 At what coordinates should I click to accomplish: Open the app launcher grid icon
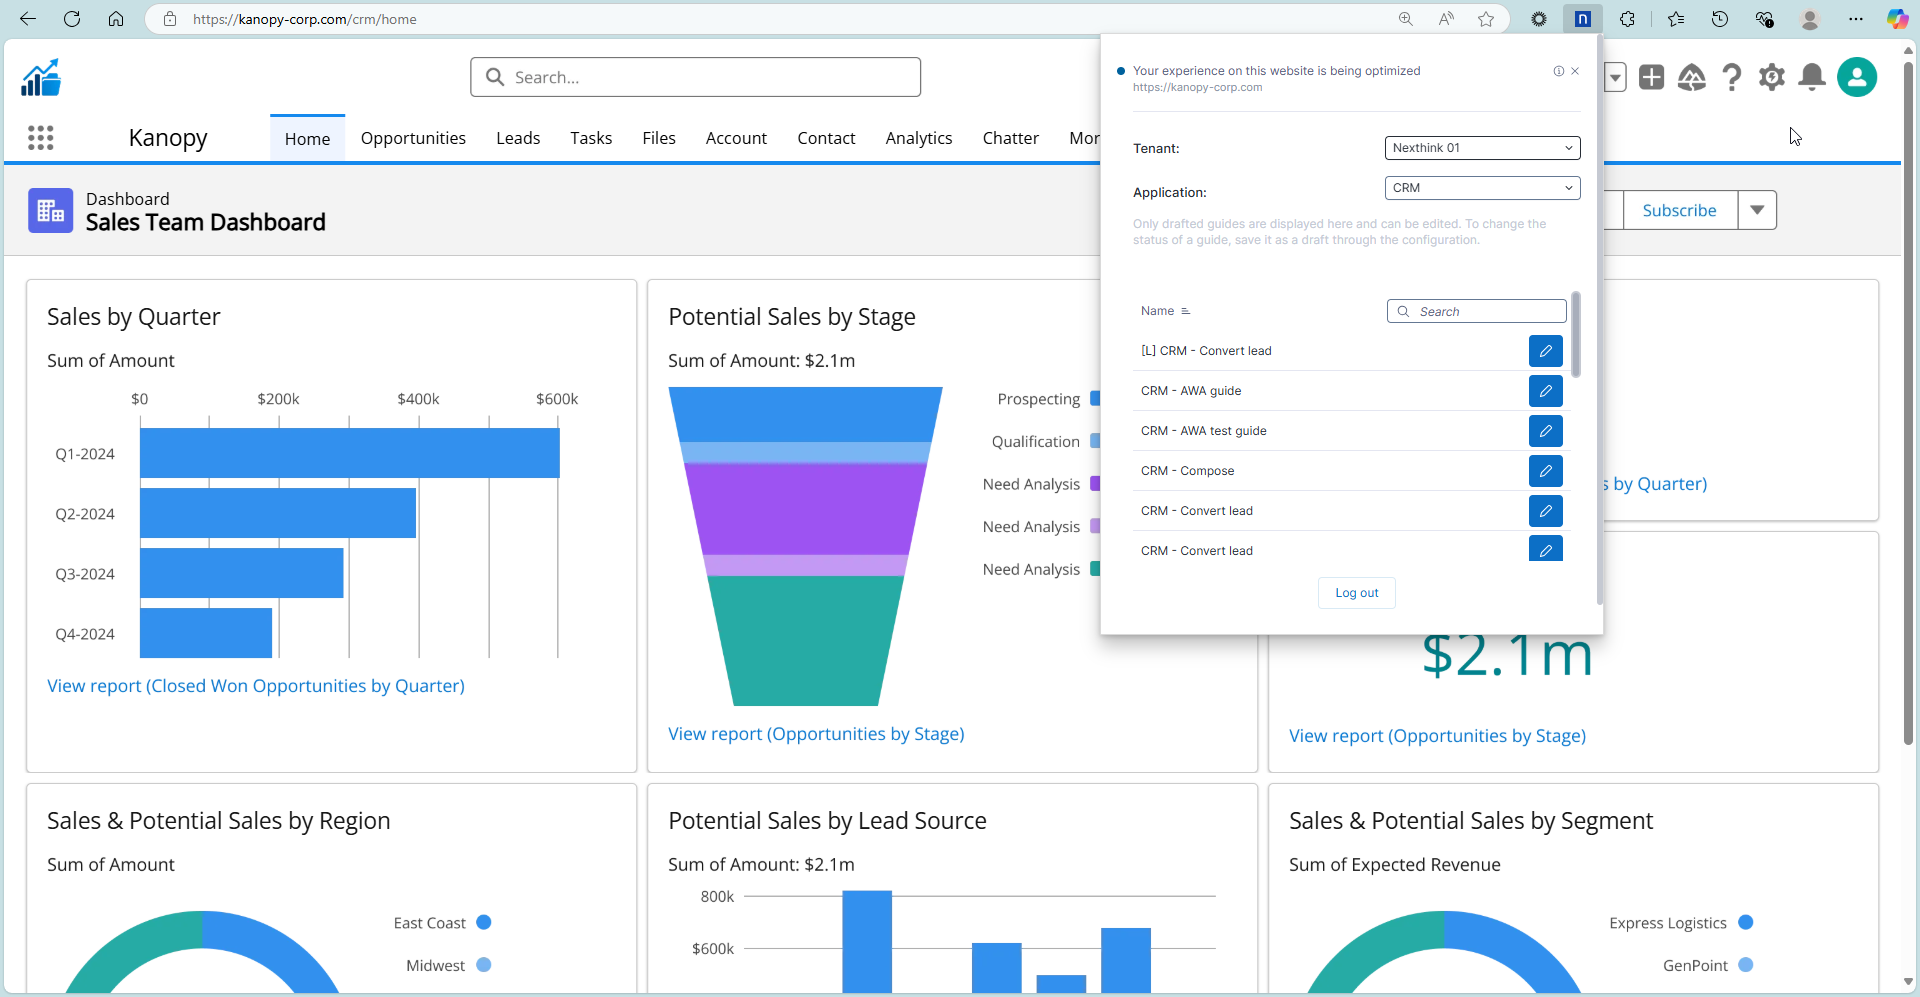click(41, 138)
